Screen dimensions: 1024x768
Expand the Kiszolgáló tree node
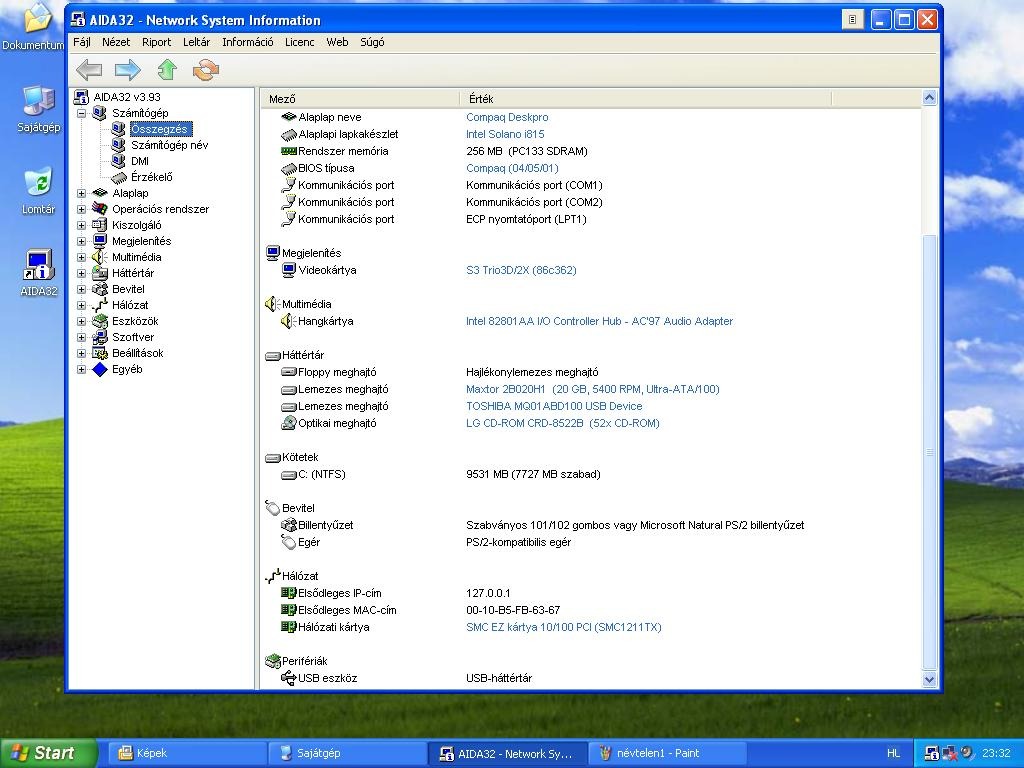[82, 225]
